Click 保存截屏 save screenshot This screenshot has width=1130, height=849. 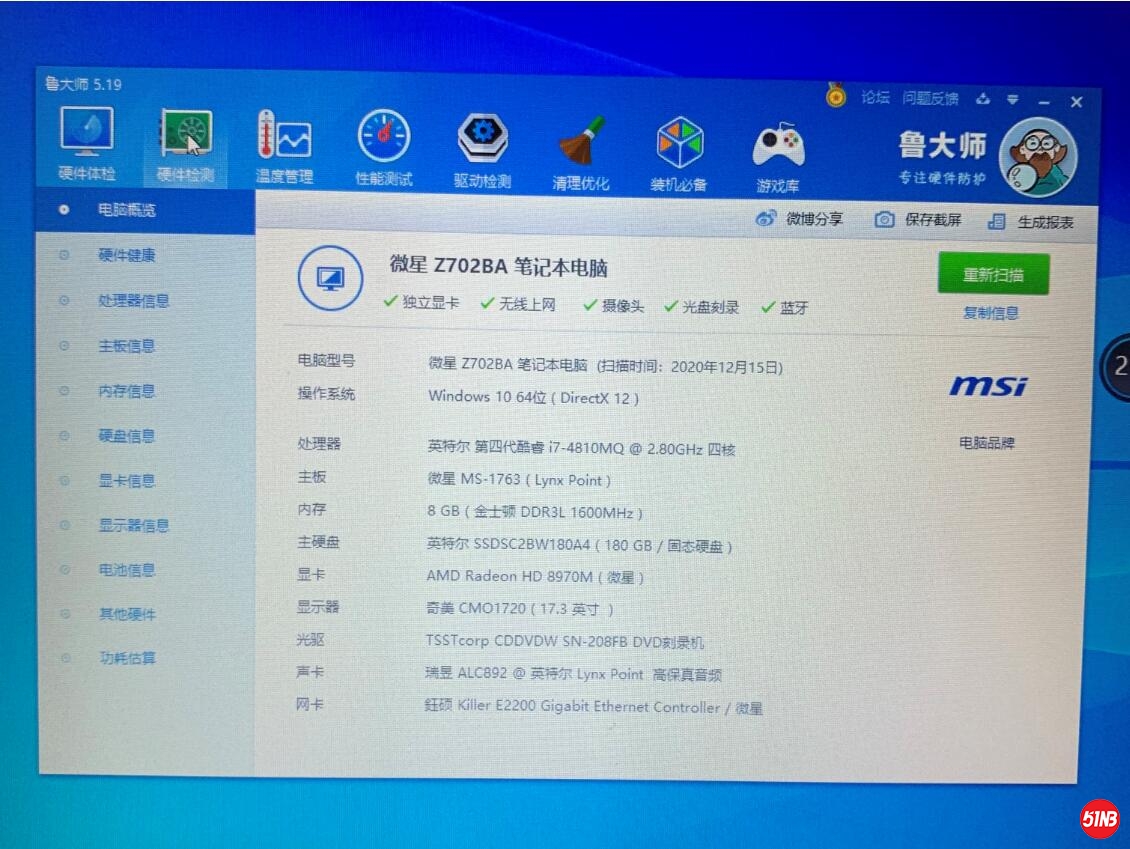tap(918, 220)
